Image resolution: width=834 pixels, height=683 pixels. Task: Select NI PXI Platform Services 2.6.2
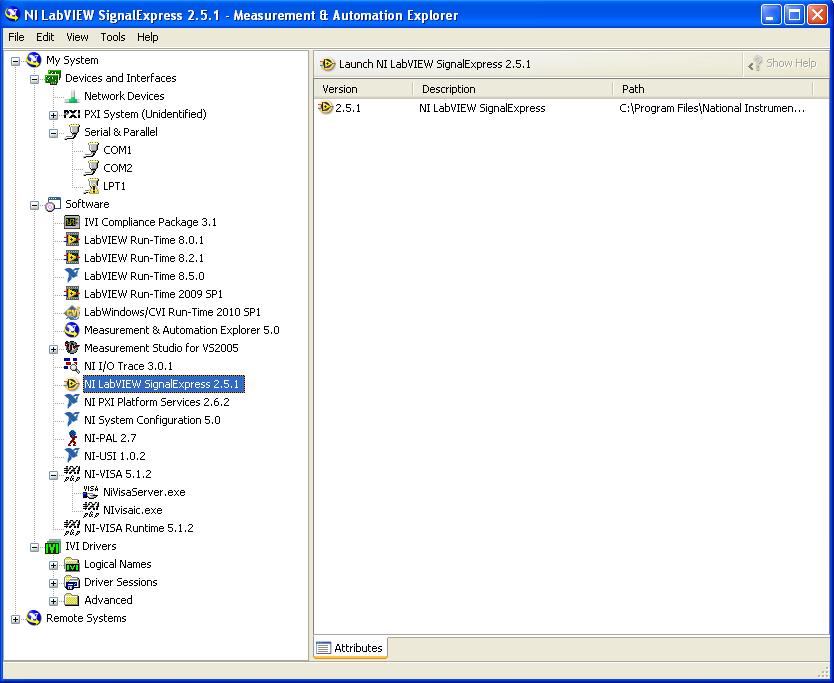click(x=157, y=402)
